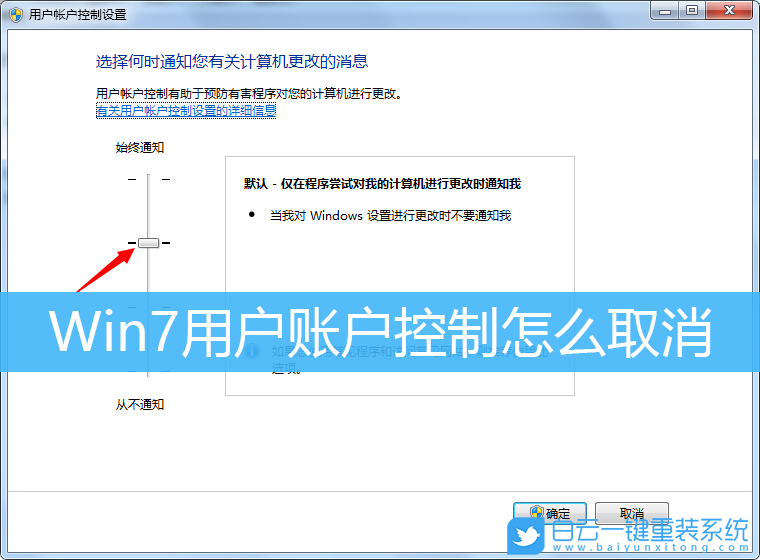Minimize the User Account Control window
The height and width of the screenshot is (560, 760).
pyautogui.click(x=665, y=10)
